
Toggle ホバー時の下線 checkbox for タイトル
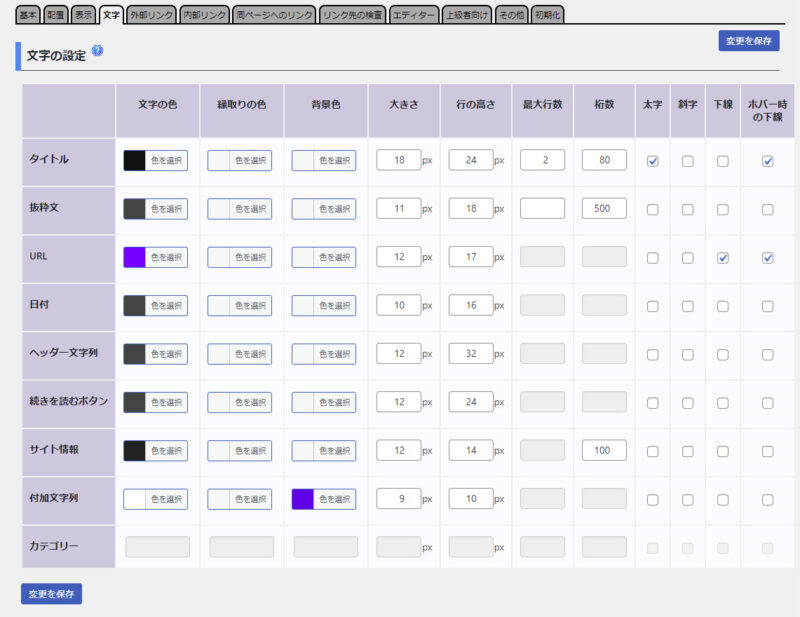tap(767, 161)
